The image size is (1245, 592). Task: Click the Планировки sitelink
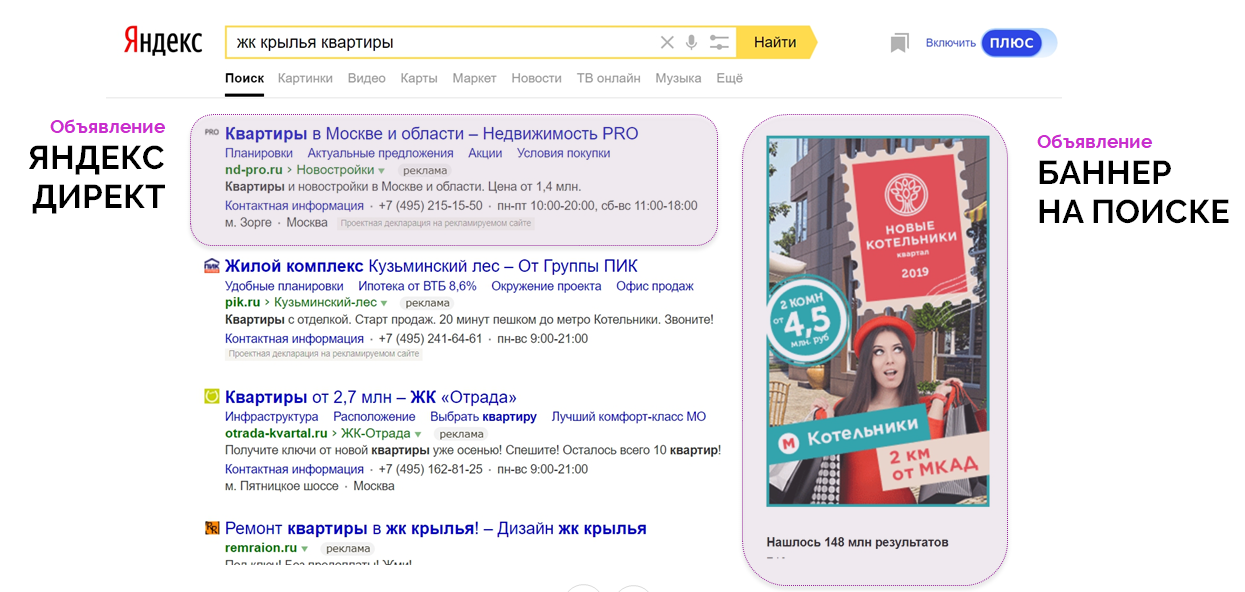pyautogui.click(x=259, y=153)
